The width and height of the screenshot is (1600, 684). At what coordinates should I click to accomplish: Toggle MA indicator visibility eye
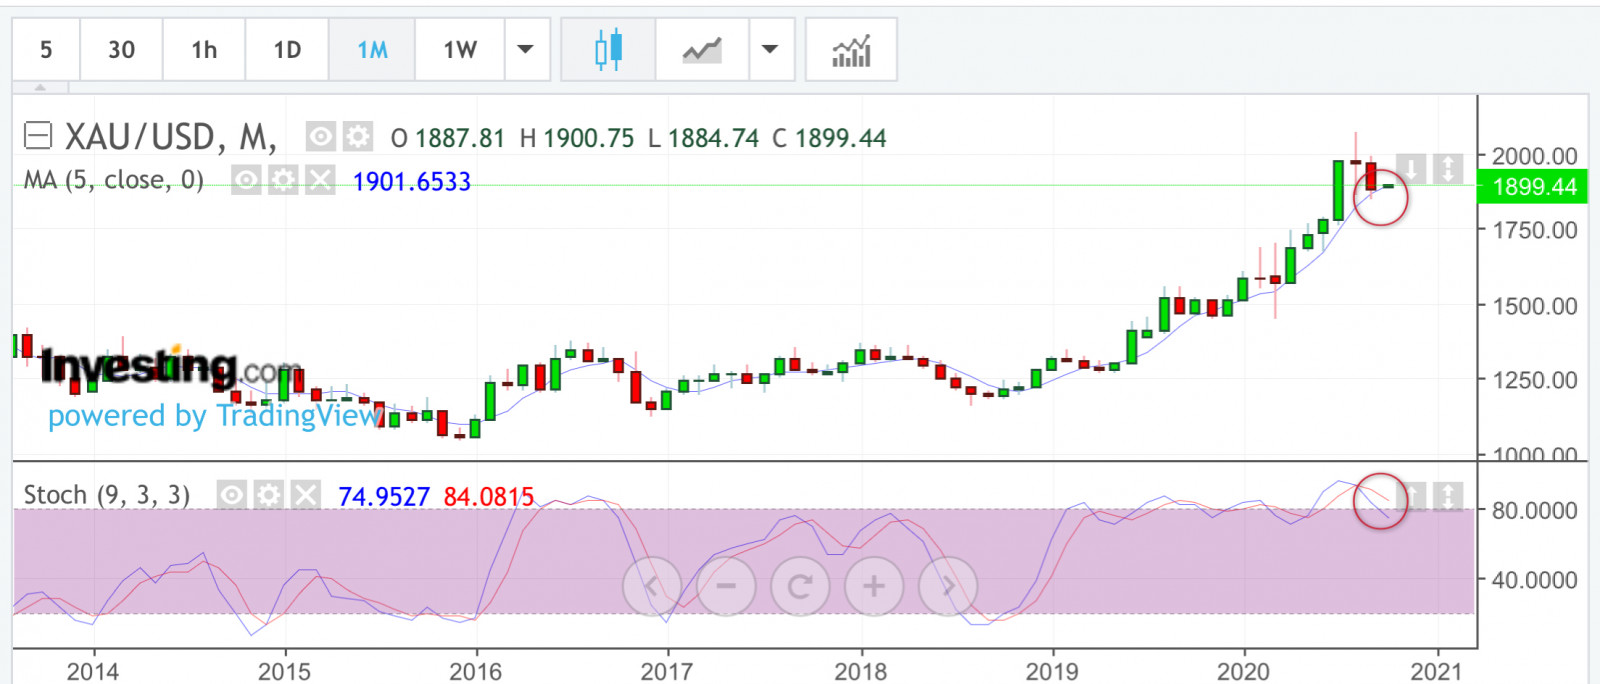[247, 180]
